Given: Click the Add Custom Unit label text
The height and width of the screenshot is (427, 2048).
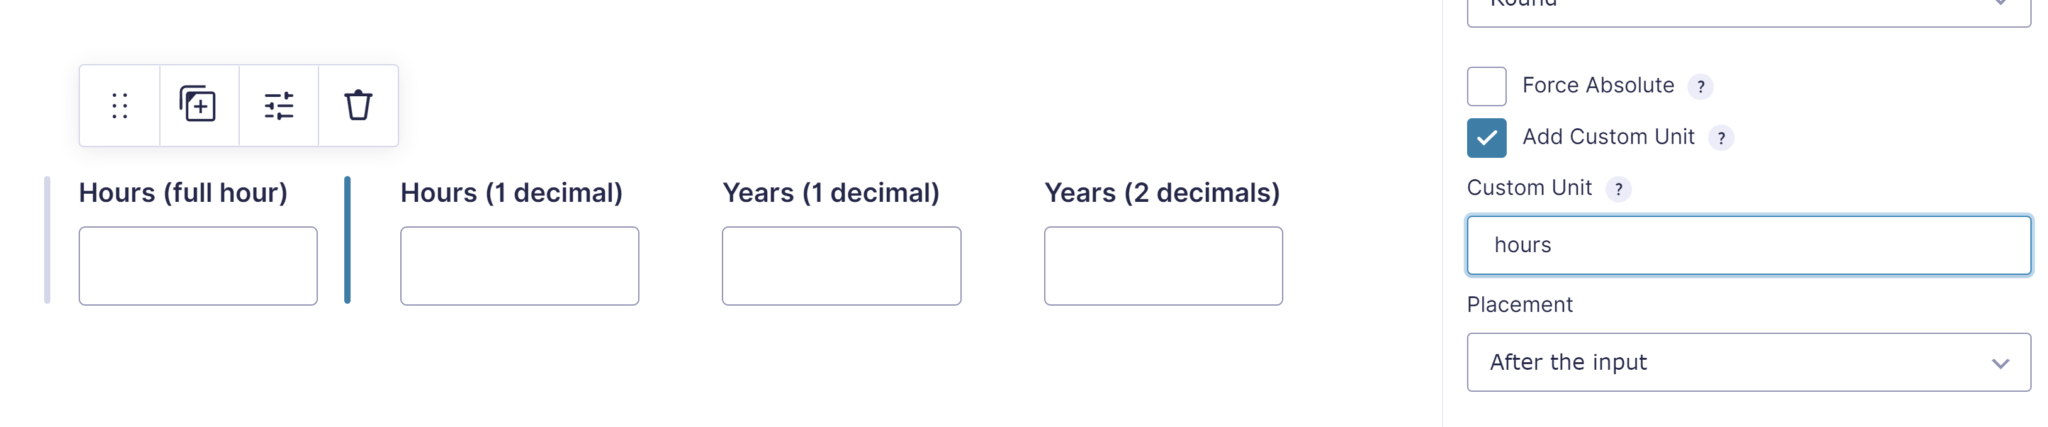Looking at the screenshot, I should pos(1608,137).
